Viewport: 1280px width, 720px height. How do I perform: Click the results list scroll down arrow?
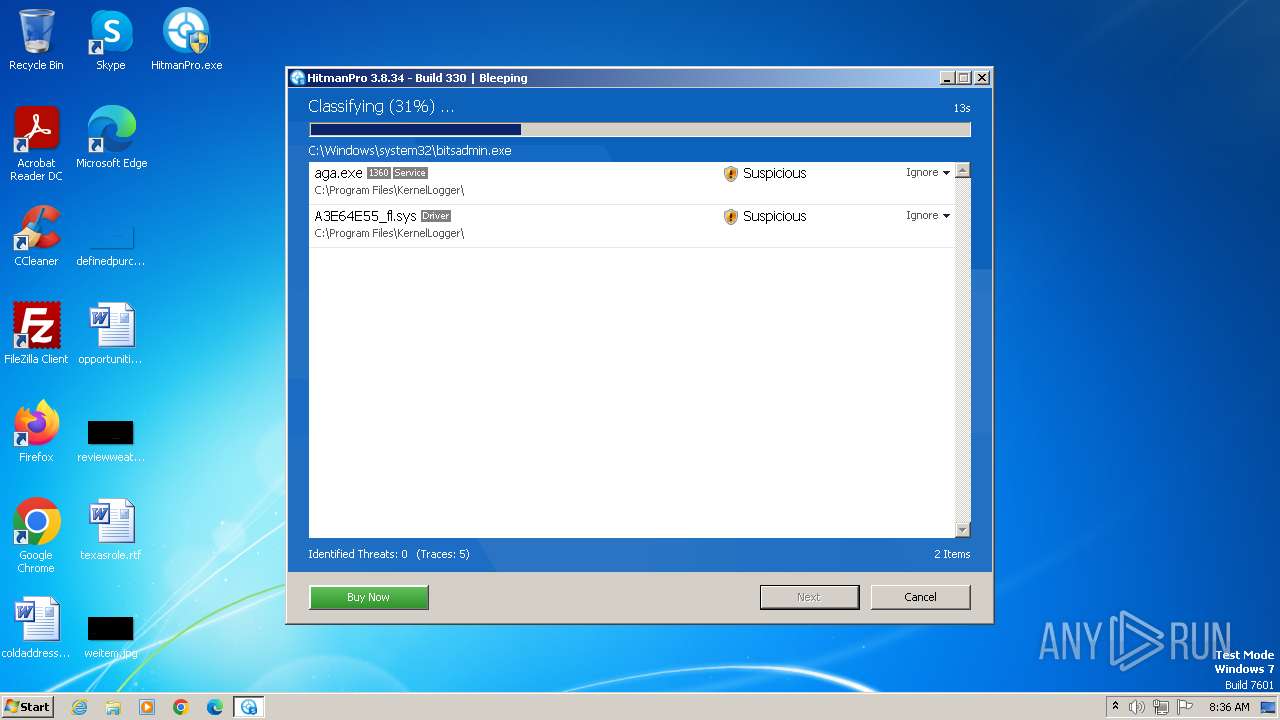pos(962,530)
